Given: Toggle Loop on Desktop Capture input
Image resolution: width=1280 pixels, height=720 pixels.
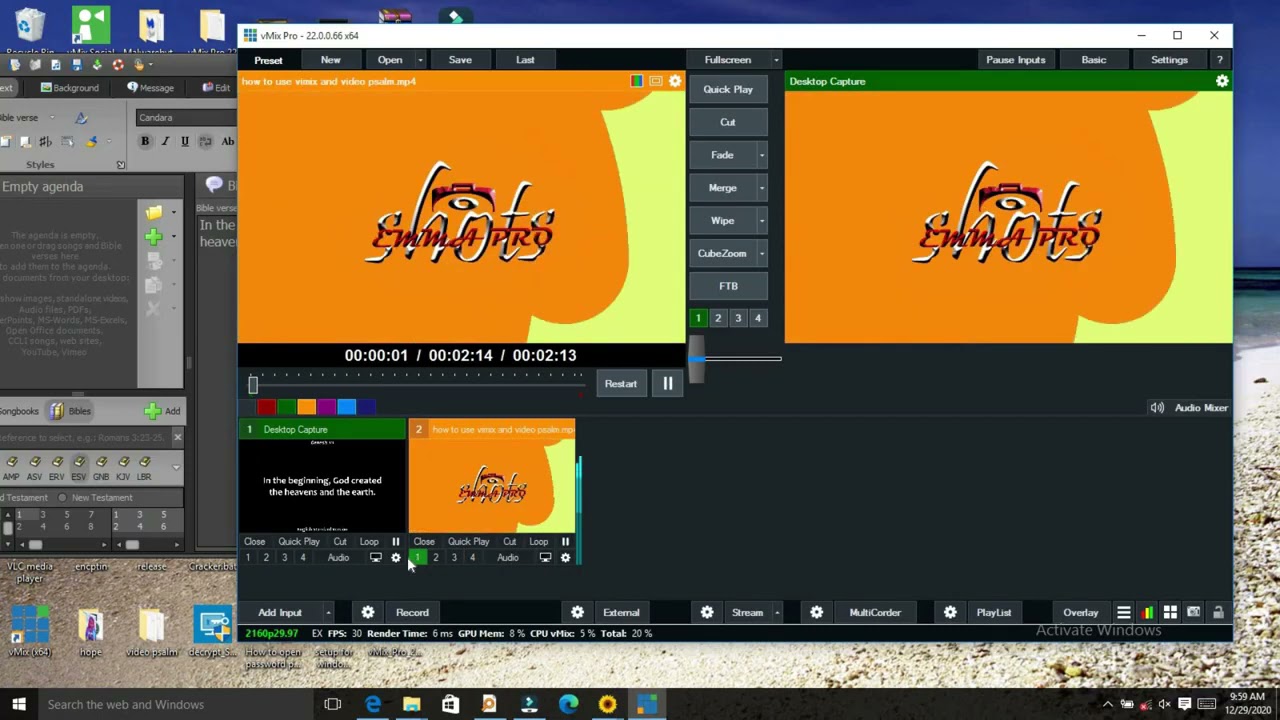Looking at the screenshot, I should coord(369,542).
